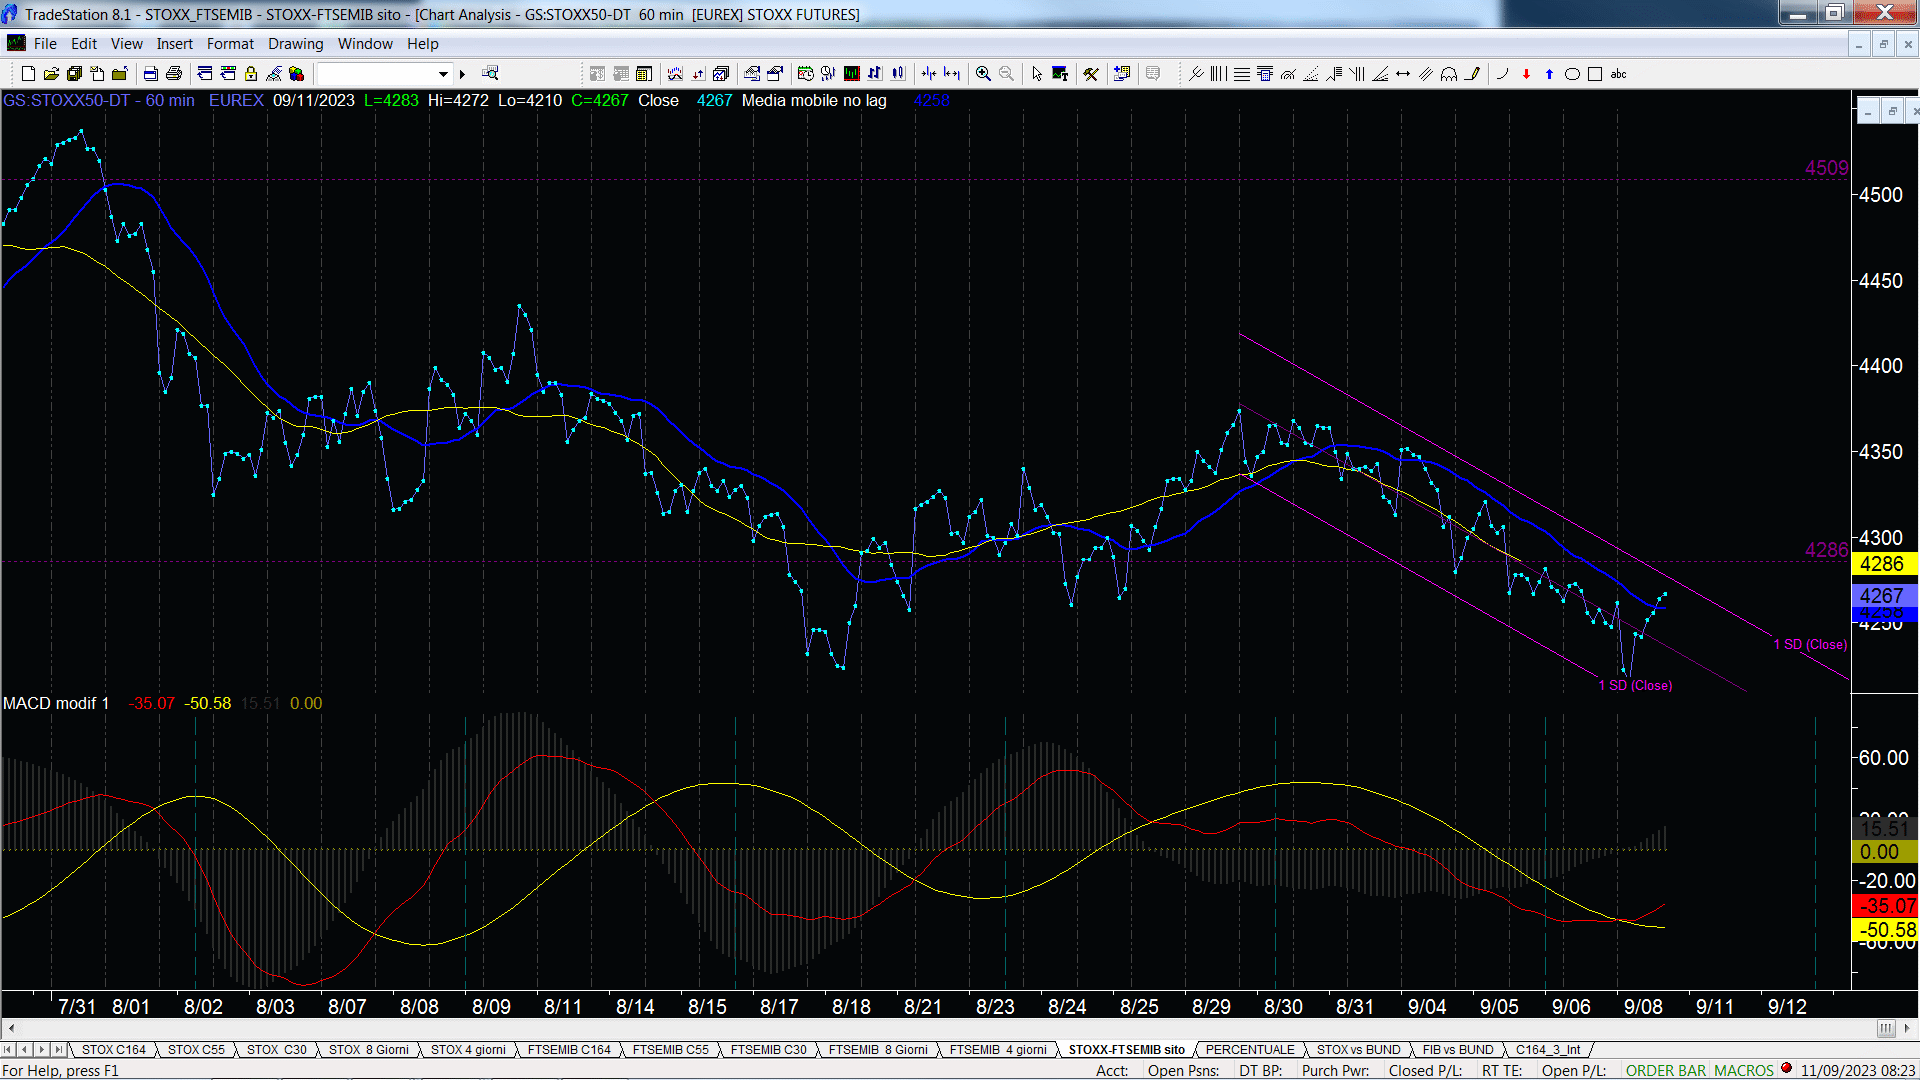Select the rectangle drawing tool
This screenshot has height=1080, width=1920.
[x=1595, y=74]
